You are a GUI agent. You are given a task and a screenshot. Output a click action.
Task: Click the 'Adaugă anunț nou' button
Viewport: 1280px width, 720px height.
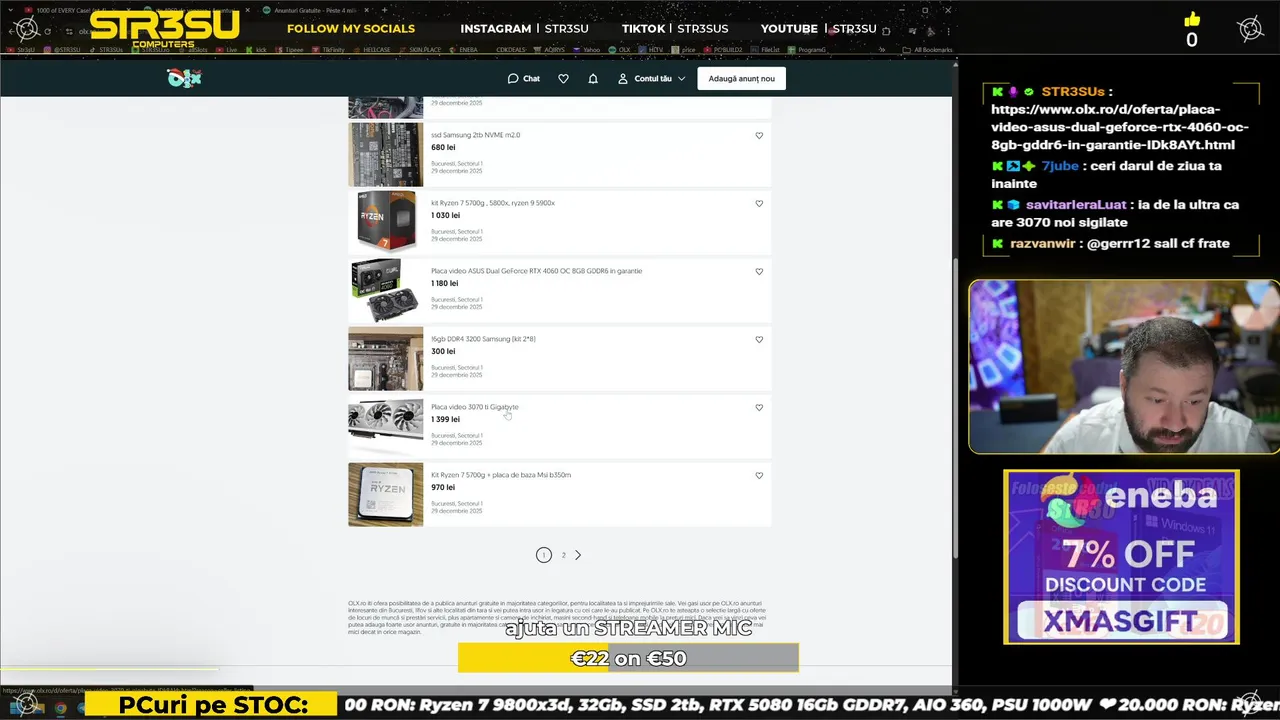click(741, 78)
